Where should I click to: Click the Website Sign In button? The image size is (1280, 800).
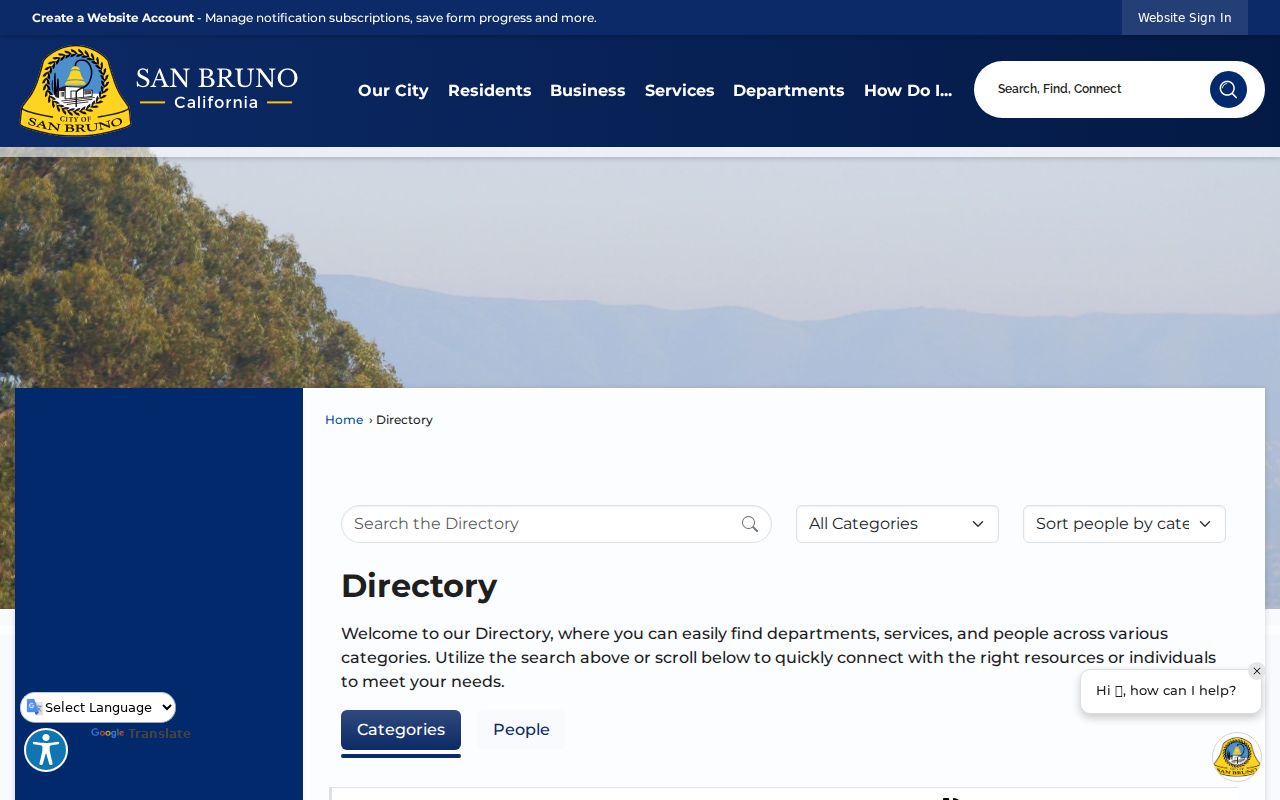coord(1184,18)
